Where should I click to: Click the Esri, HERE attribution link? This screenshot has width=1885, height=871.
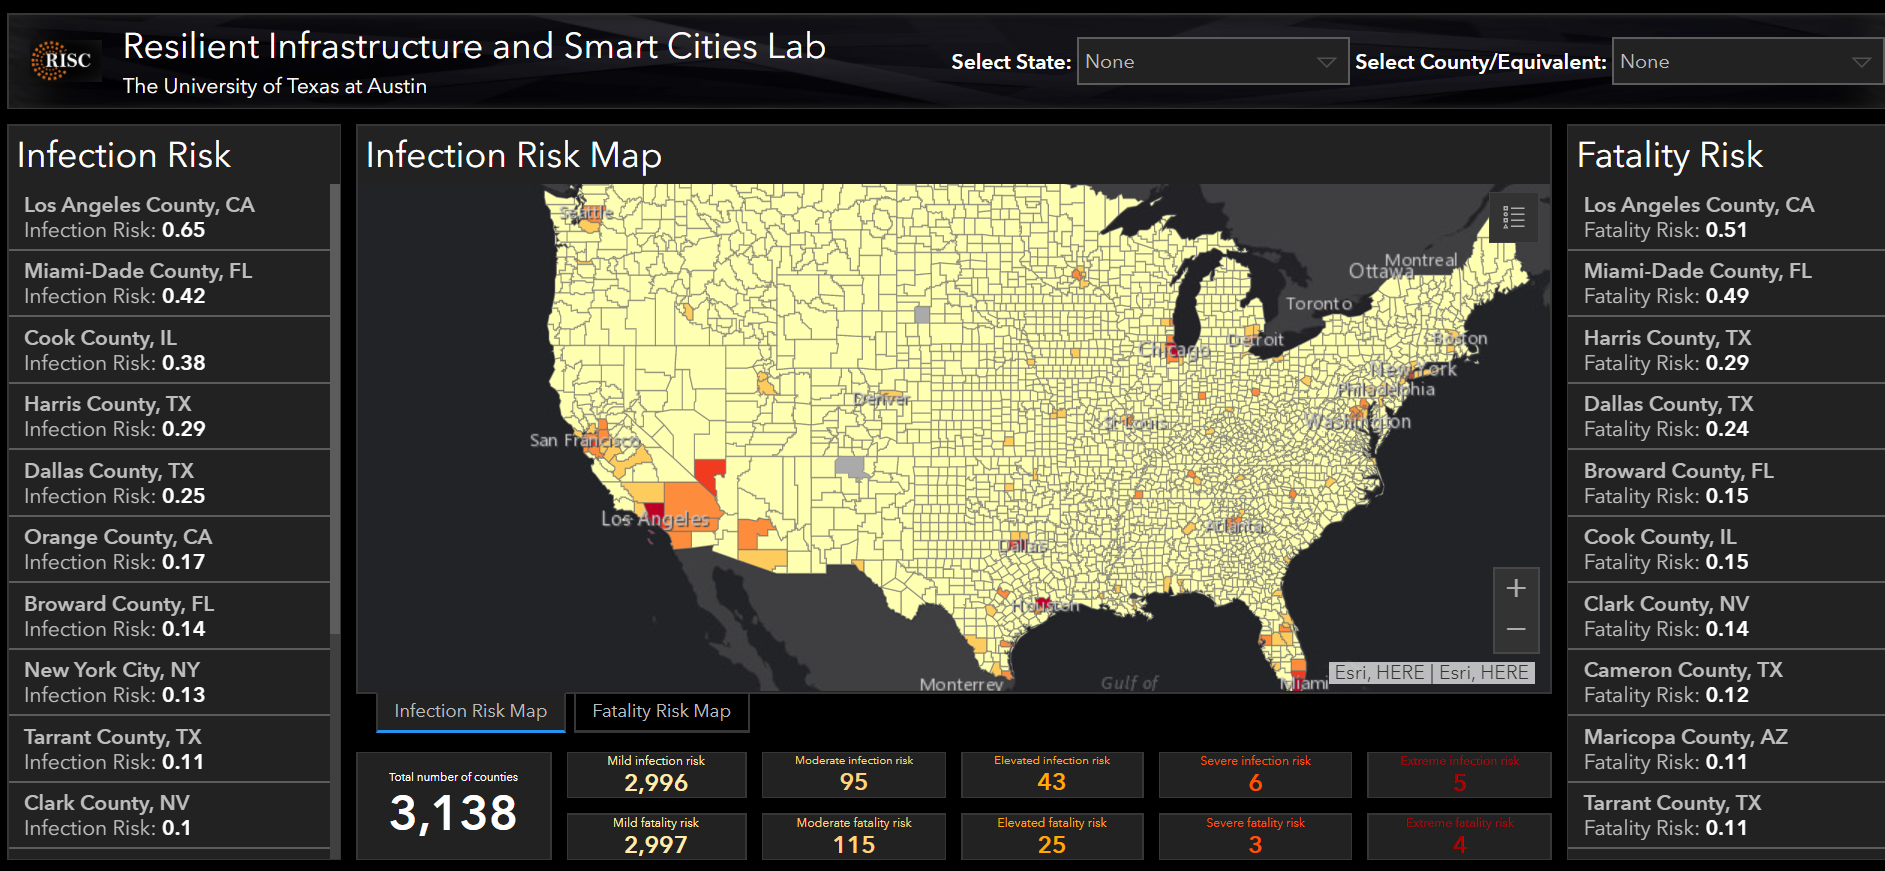(1431, 673)
